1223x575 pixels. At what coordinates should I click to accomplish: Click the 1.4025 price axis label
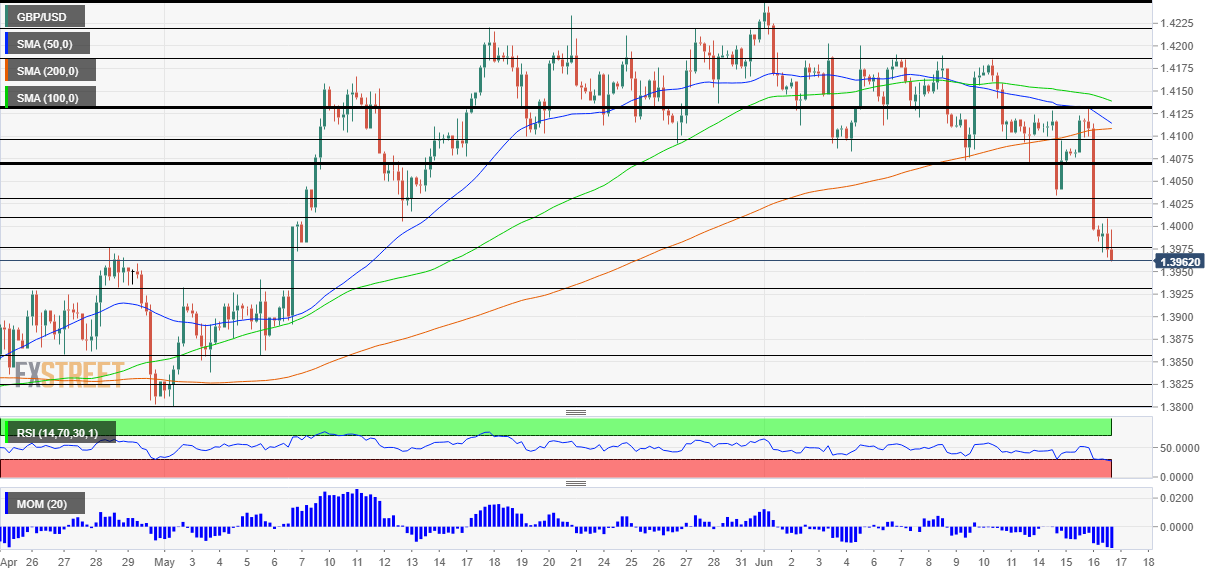coord(1176,204)
